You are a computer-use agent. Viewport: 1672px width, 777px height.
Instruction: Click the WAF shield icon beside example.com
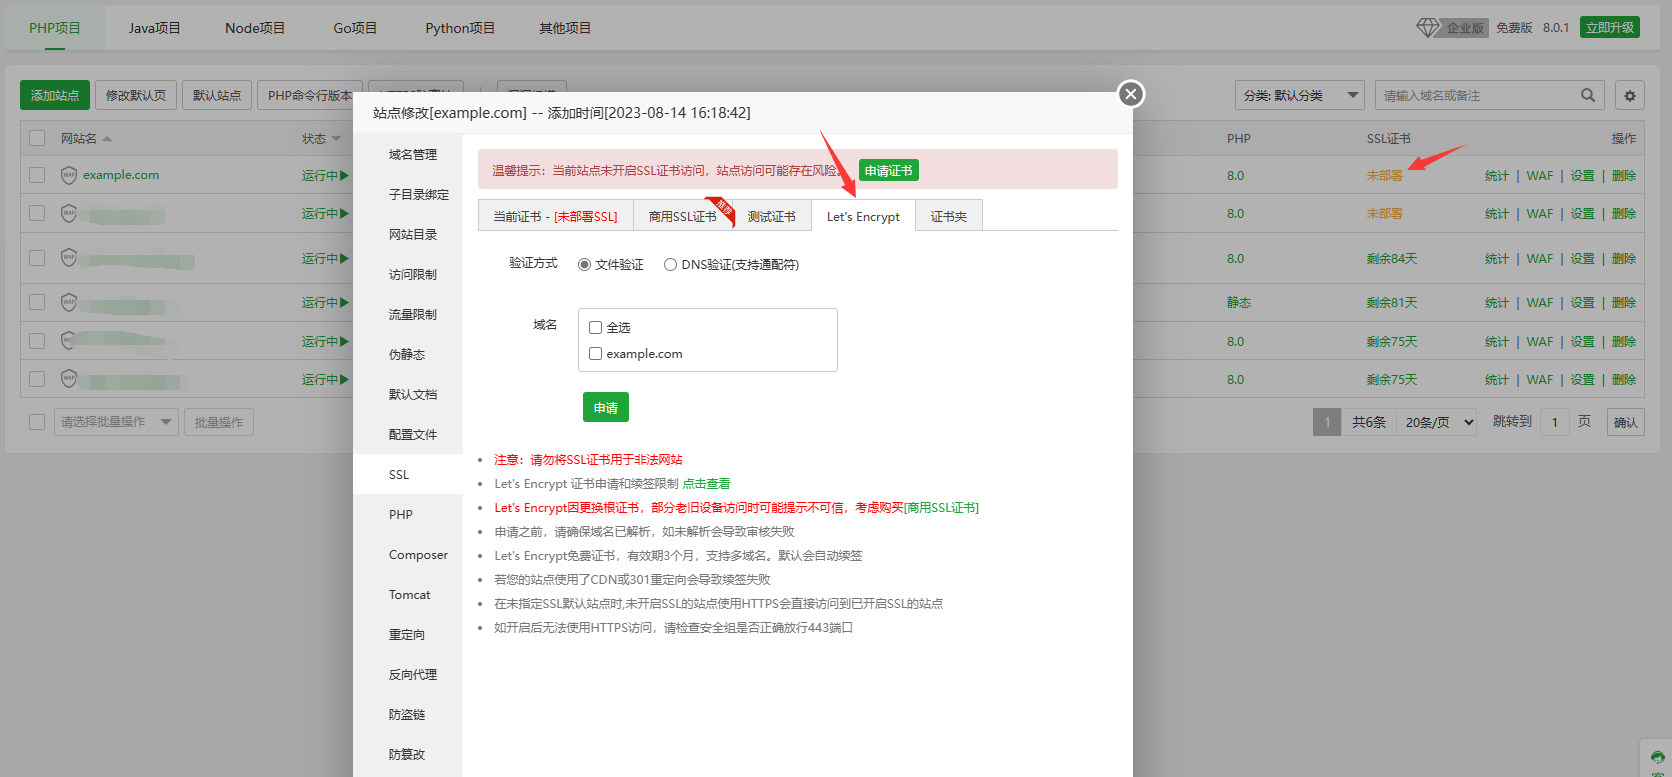pyautogui.click(x=68, y=175)
